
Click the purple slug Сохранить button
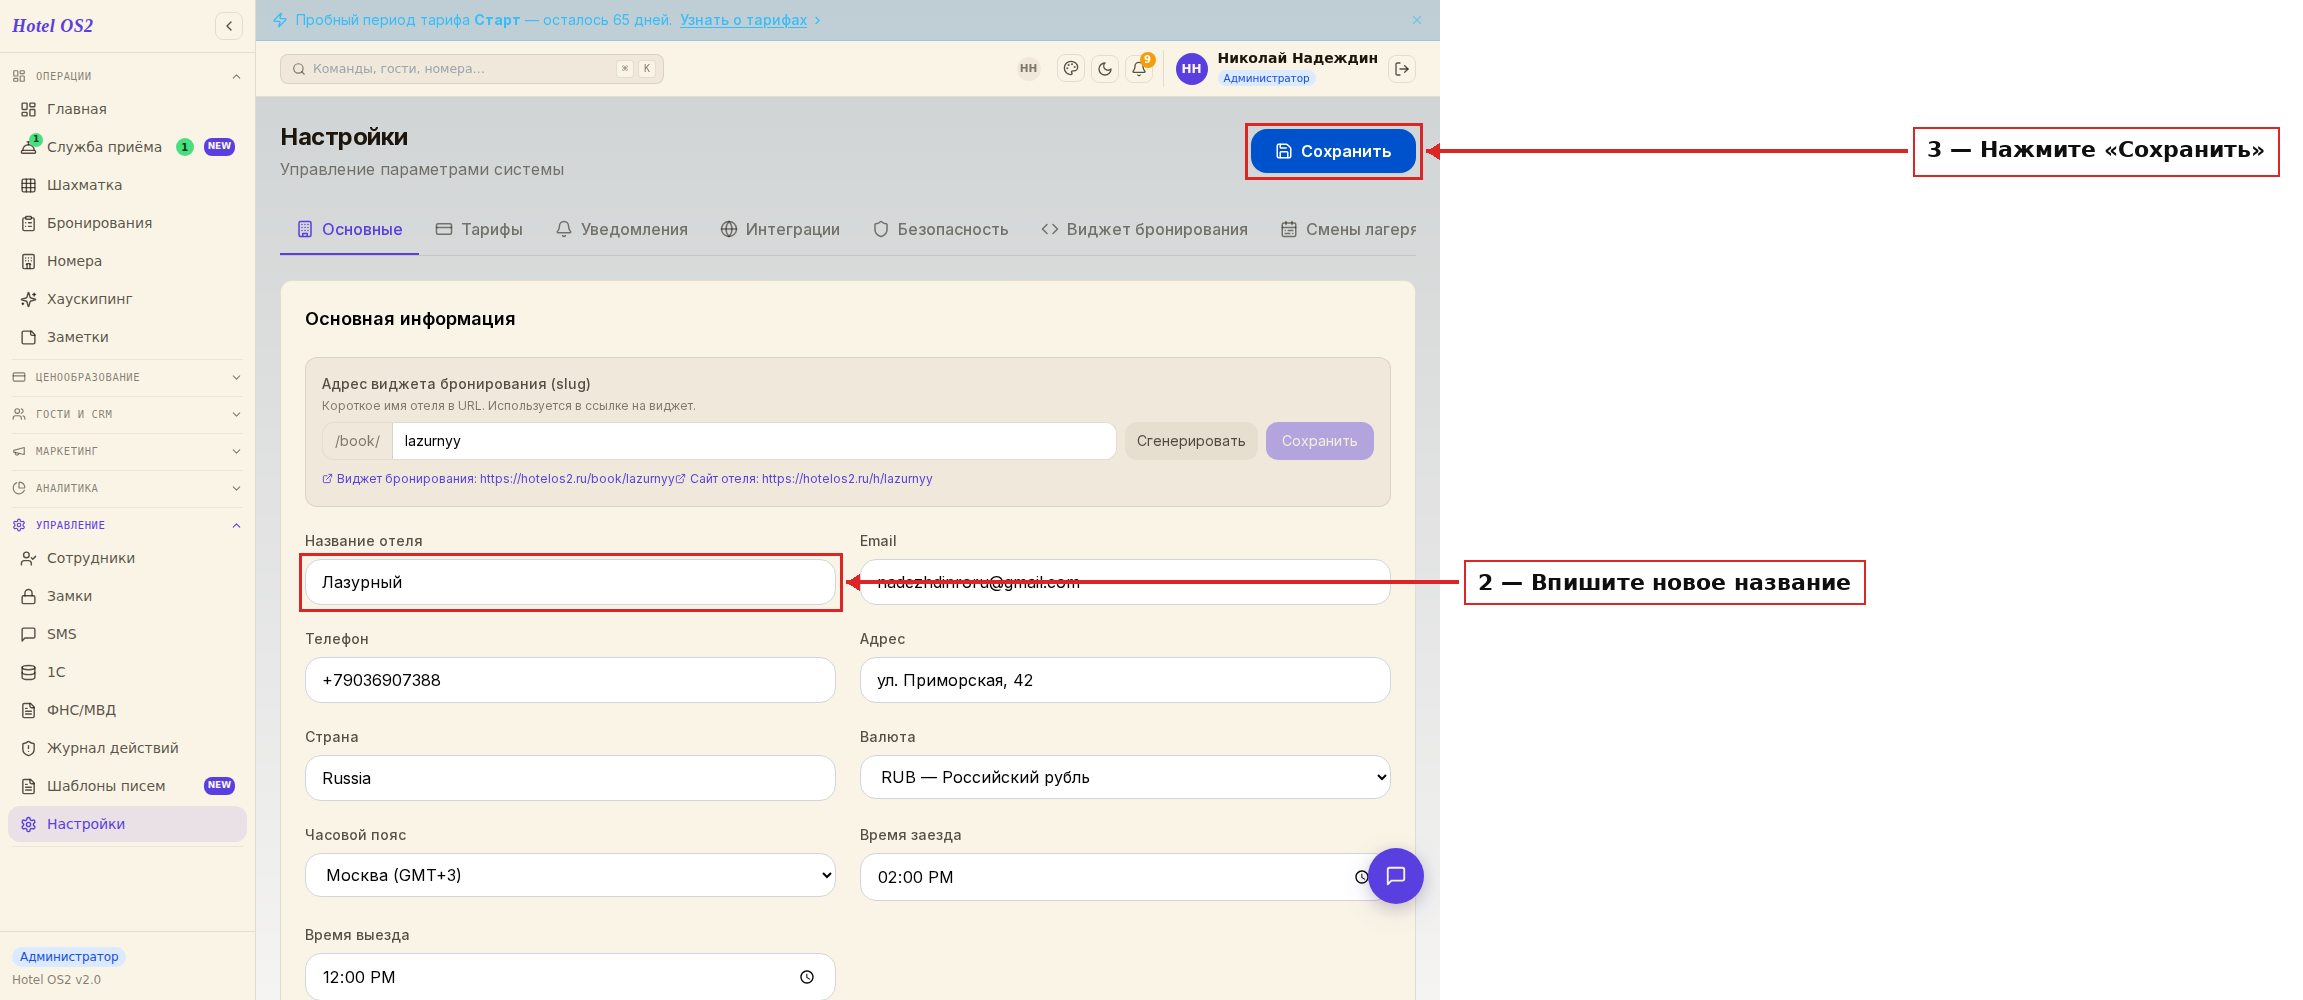[1319, 441]
